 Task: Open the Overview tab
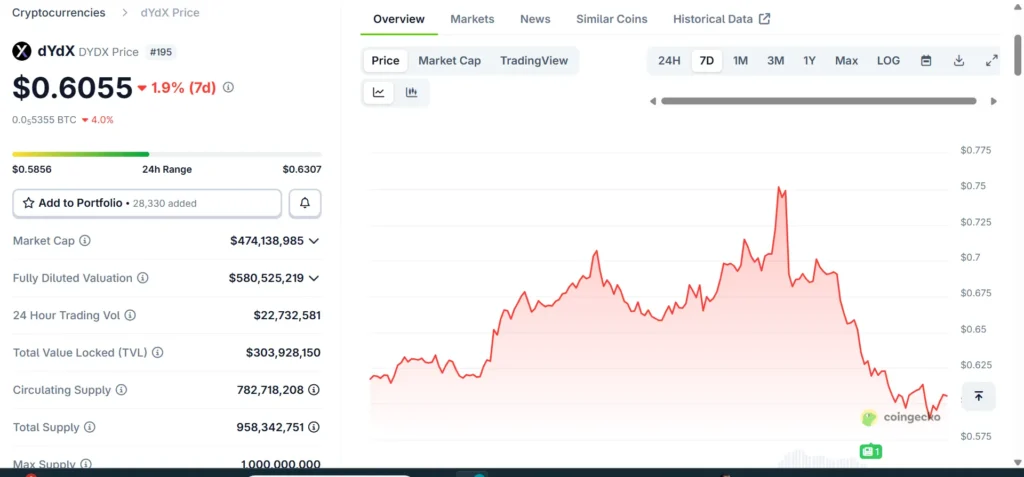pos(399,19)
